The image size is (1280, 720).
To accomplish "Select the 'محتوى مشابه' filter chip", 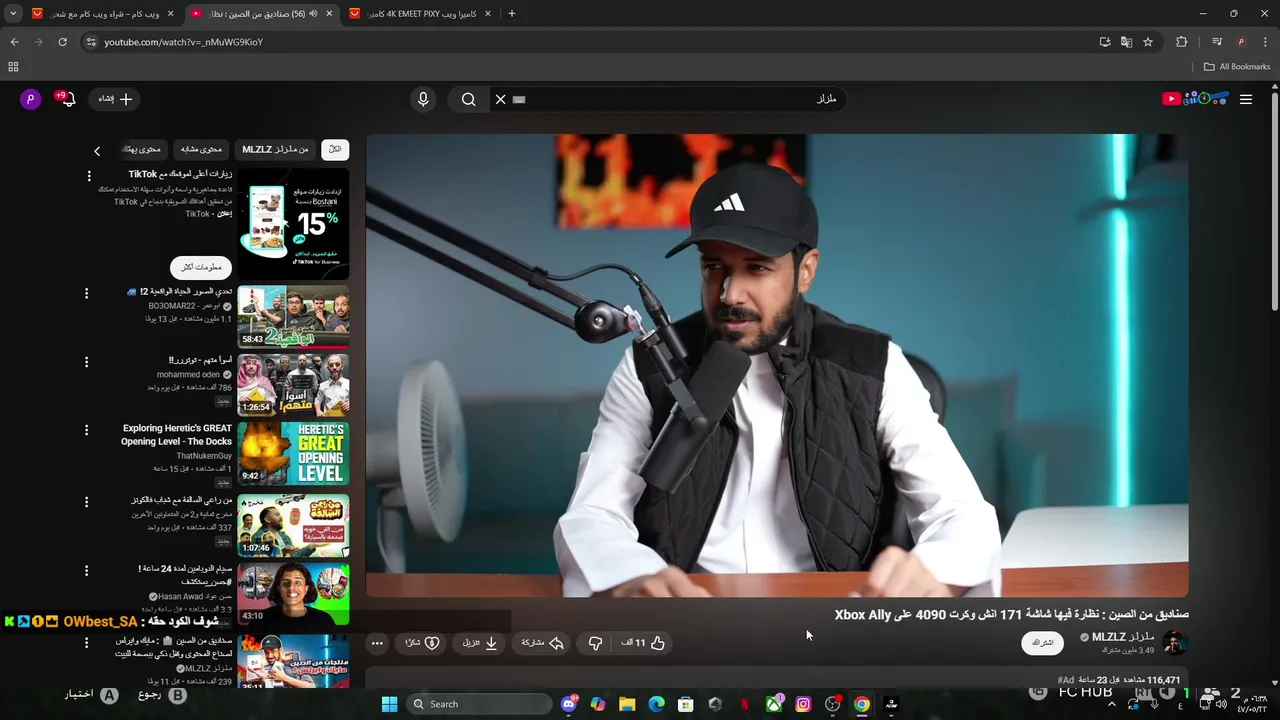I will [x=201, y=149].
